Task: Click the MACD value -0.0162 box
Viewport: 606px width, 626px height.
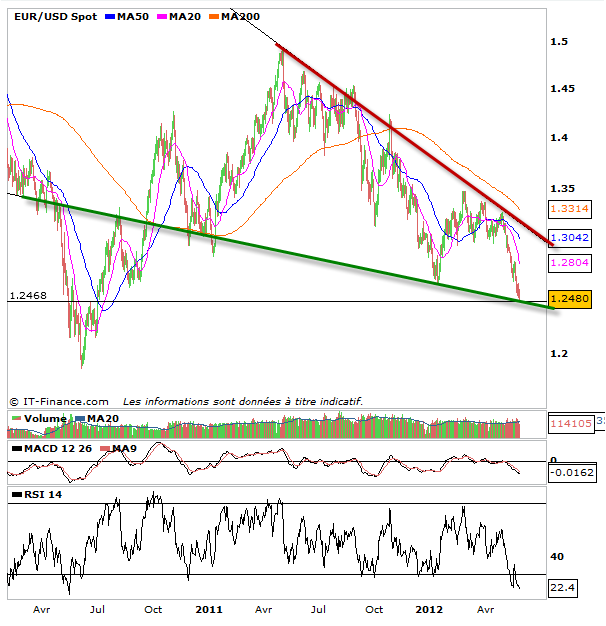Action: point(571,472)
